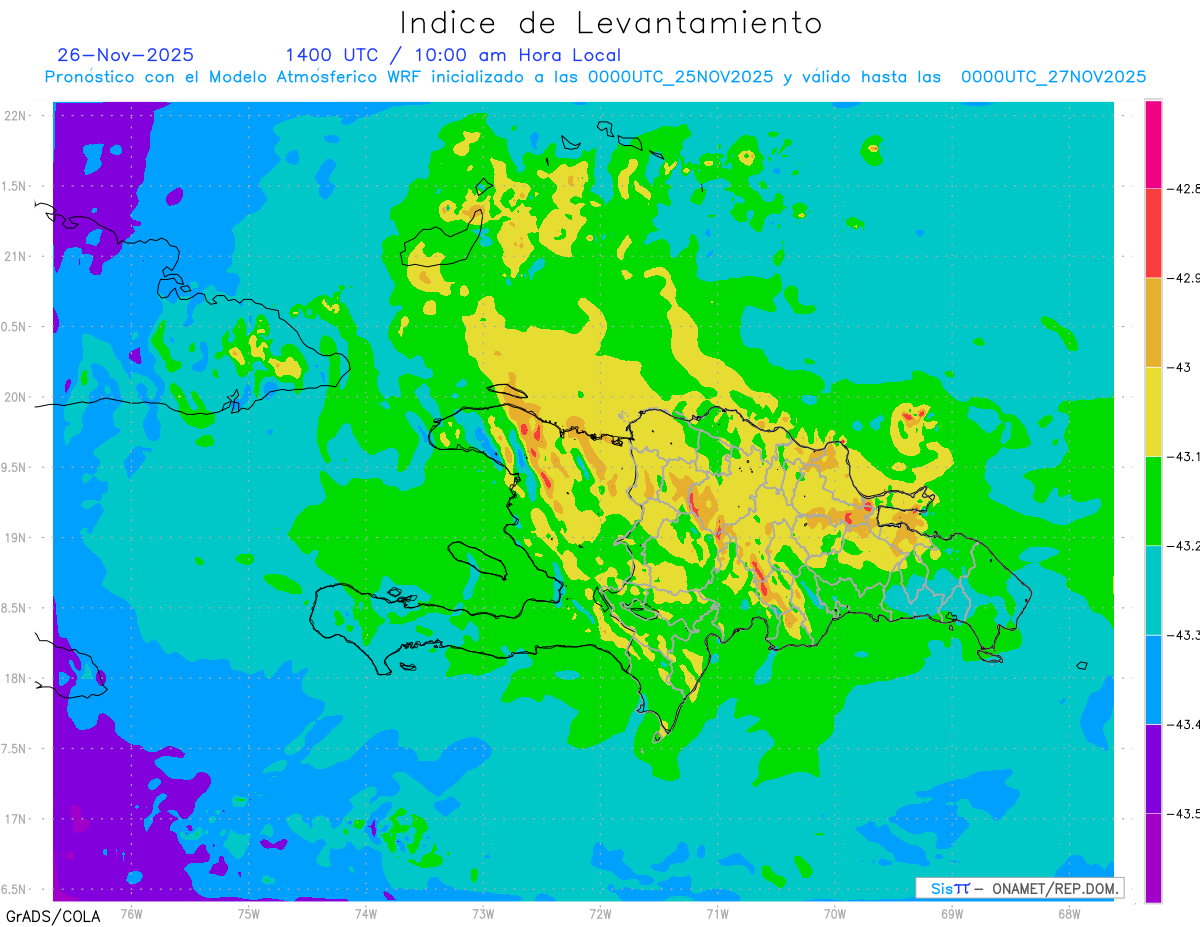Select the purple swatch in the color bar
The width and height of the screenshot is (1200, 927).
tap(1154, 768)
